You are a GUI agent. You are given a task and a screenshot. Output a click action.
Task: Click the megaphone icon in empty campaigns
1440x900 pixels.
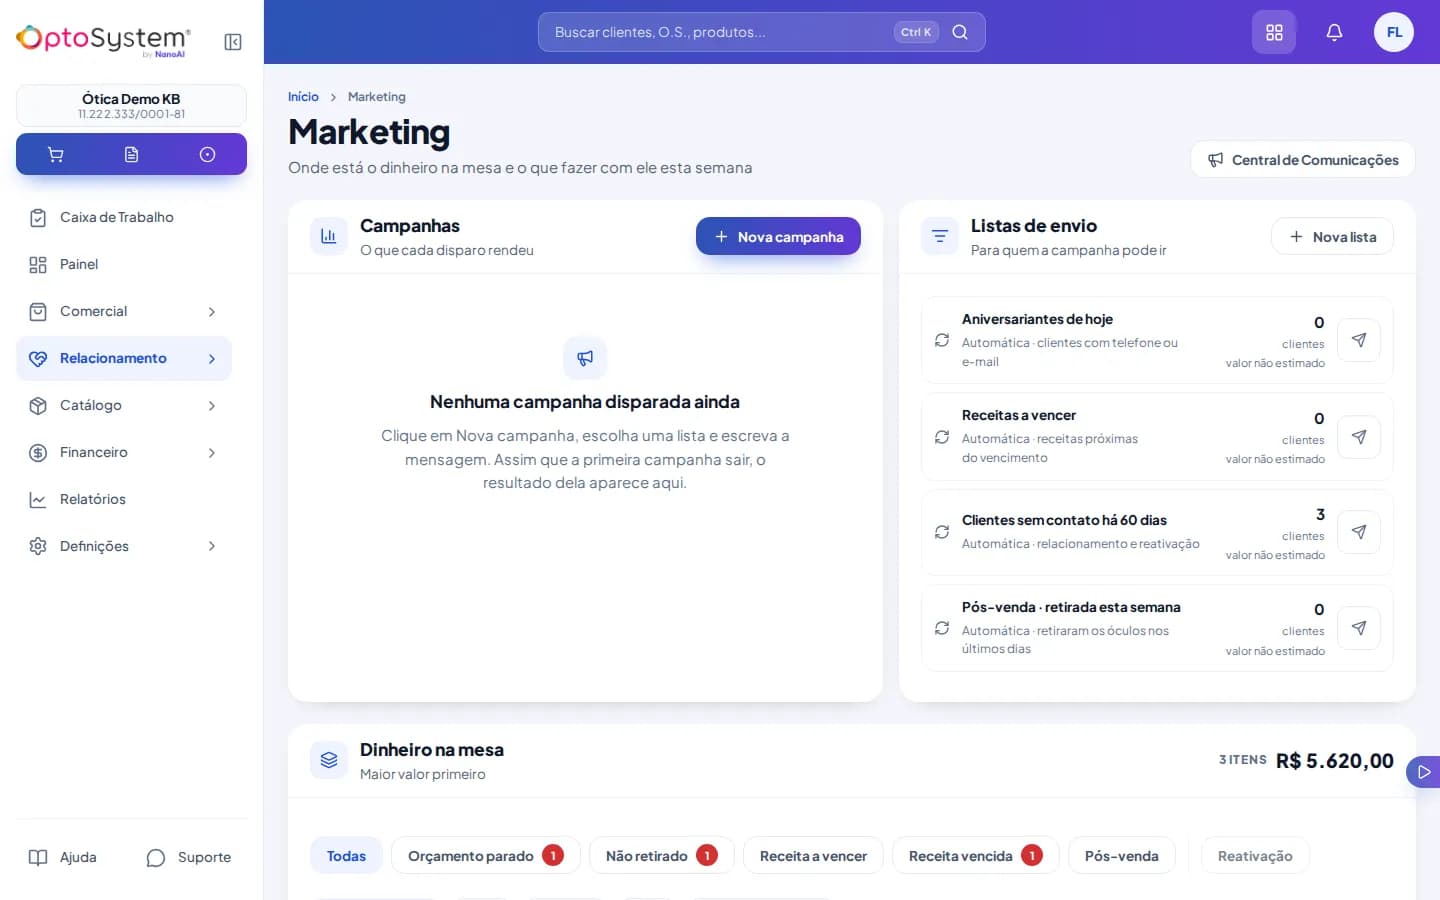585,358
